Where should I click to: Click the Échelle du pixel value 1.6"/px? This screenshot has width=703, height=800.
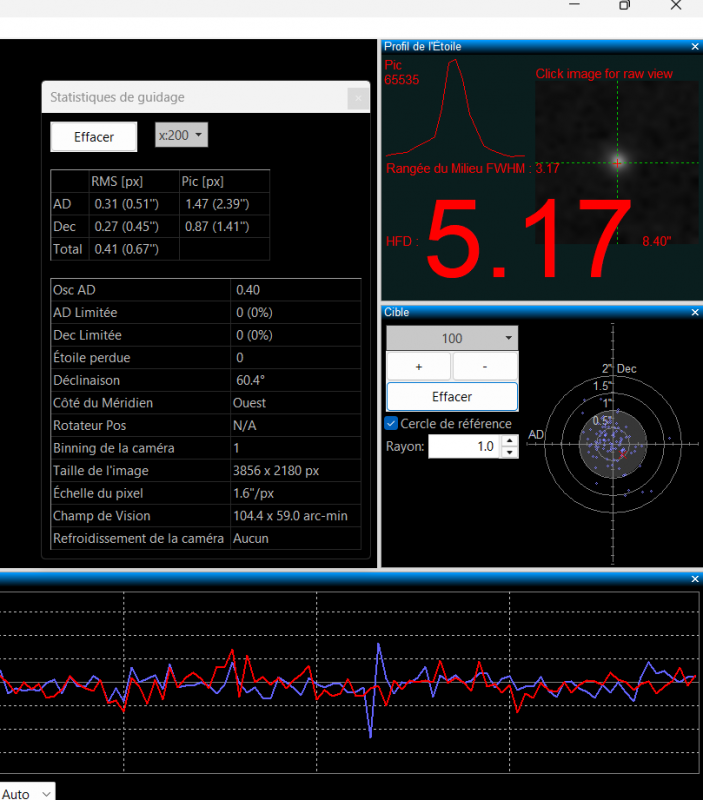click(x=254, y=493)
